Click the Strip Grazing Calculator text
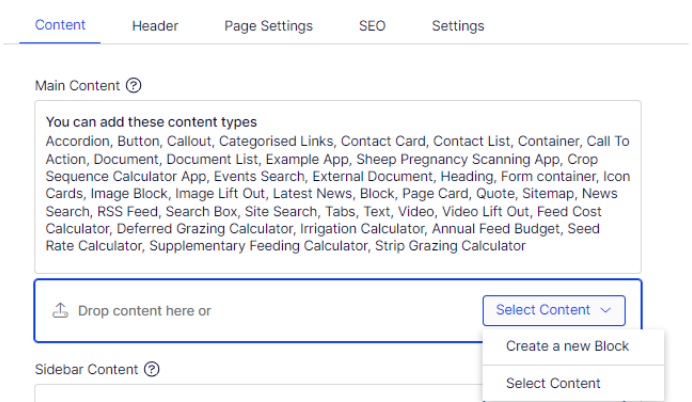Screen dimensions: 692x402 pyautogui.click(x=450, y=246)
